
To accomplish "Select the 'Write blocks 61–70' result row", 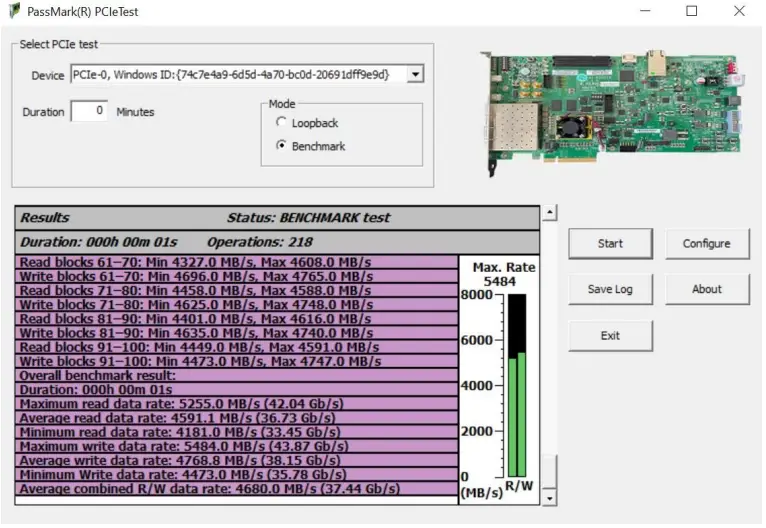I will pyautogui.click(x=236, y=276).
